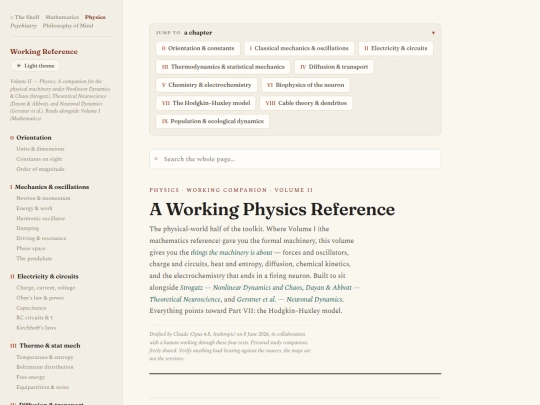Image resolution: width=540 pixels, height=405 pixels.
Task: Open Philosophy of Mind volume
Action: pos(68,26)
